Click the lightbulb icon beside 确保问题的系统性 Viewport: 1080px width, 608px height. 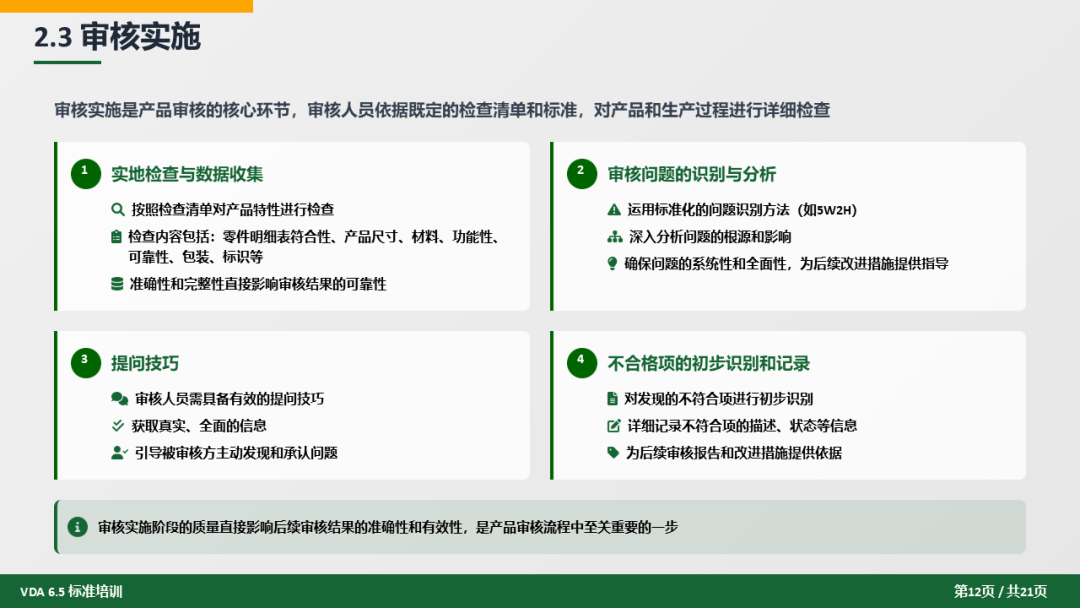point(613,264)
